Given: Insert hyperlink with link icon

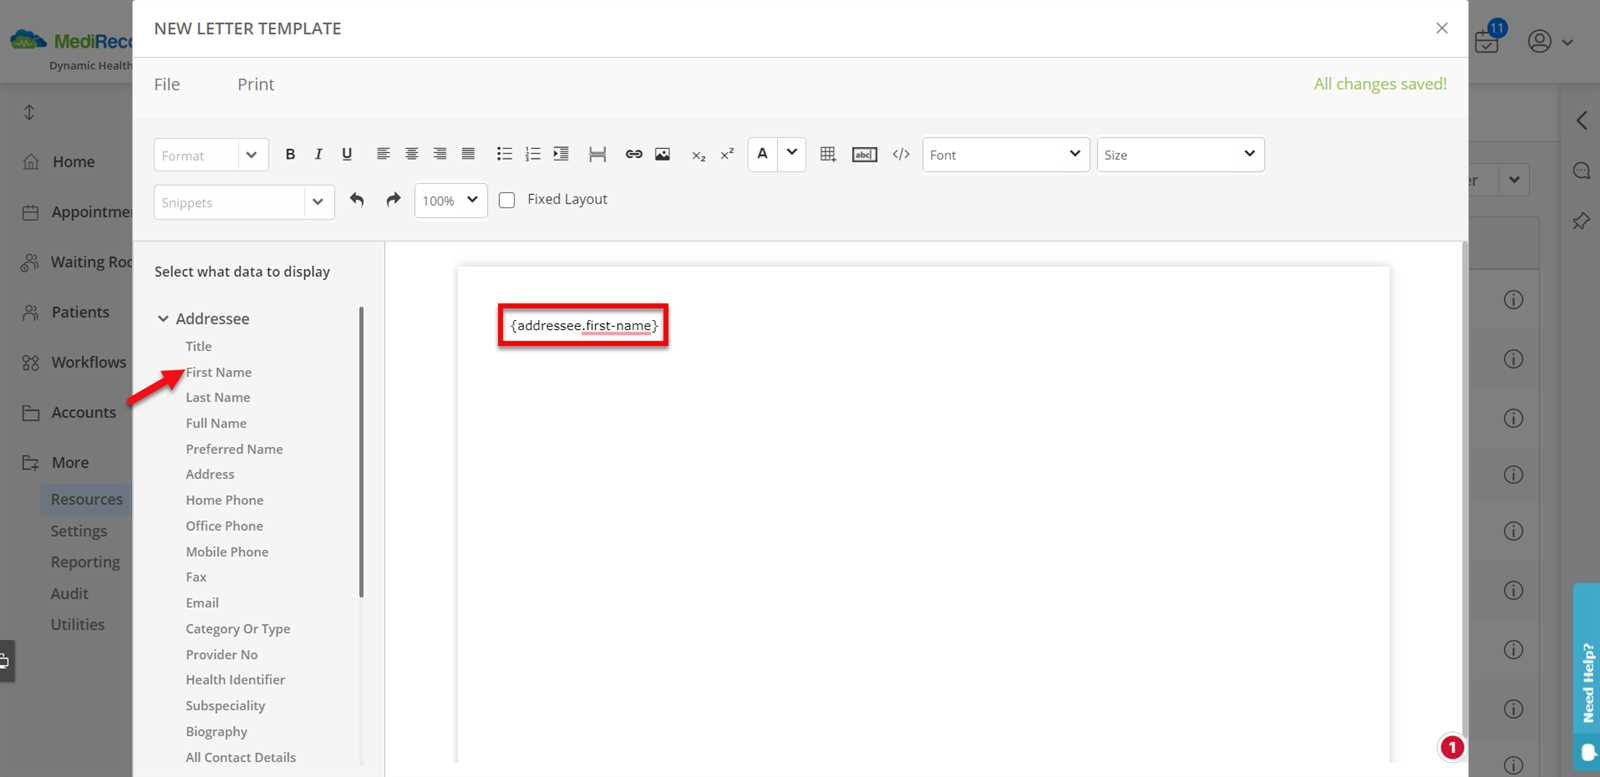Looking at the screenshot, I should point(634,154).
